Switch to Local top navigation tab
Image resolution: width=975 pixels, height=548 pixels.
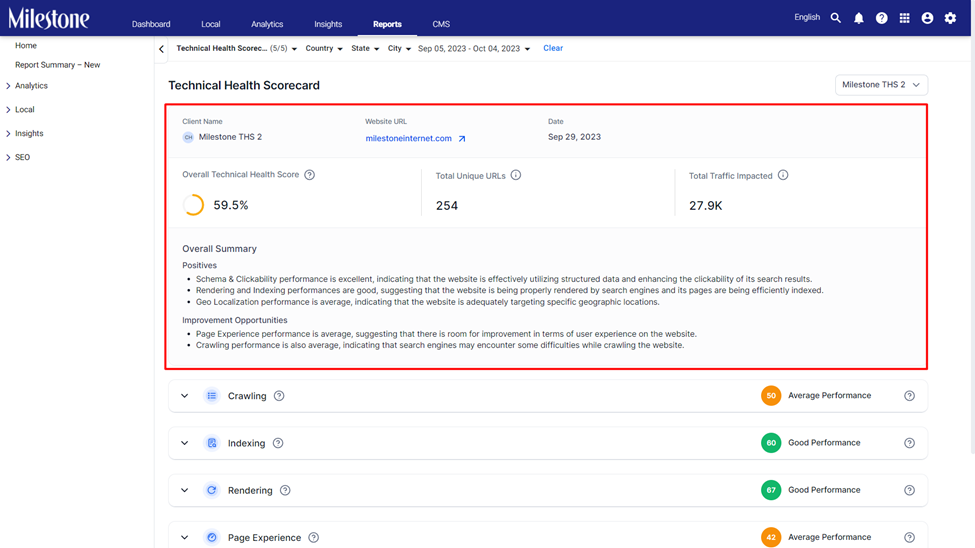tap(211, 24)
